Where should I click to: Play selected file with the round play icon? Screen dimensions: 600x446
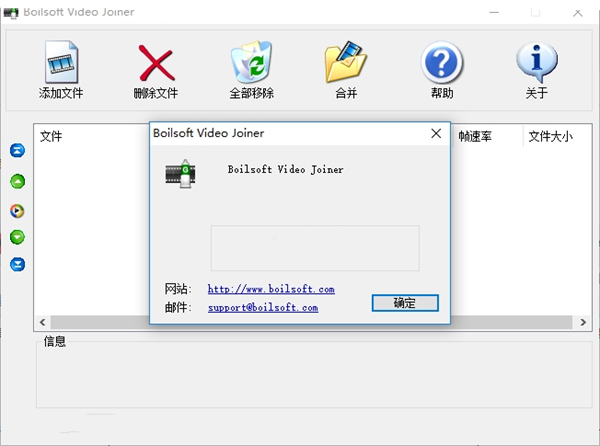17,211
